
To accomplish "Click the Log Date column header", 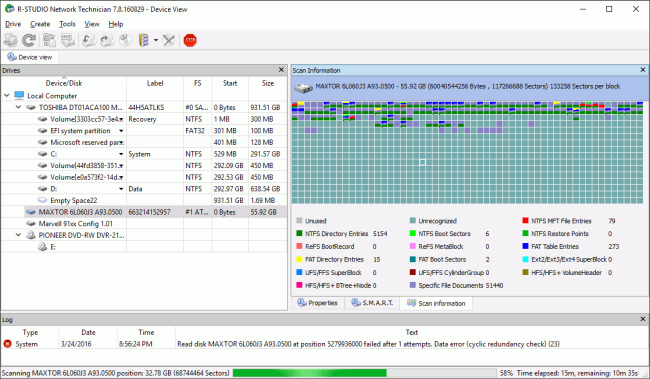I will [88, 333].
